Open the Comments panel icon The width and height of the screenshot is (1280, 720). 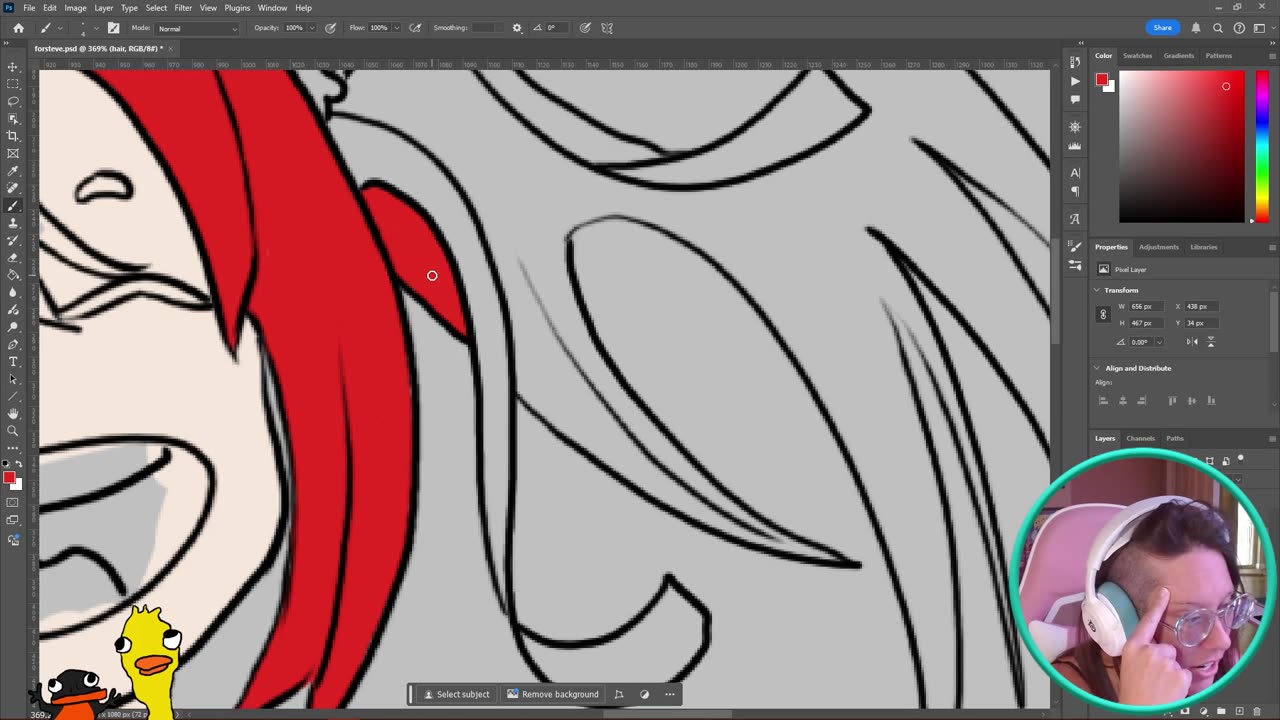(x=1075, y=99)
